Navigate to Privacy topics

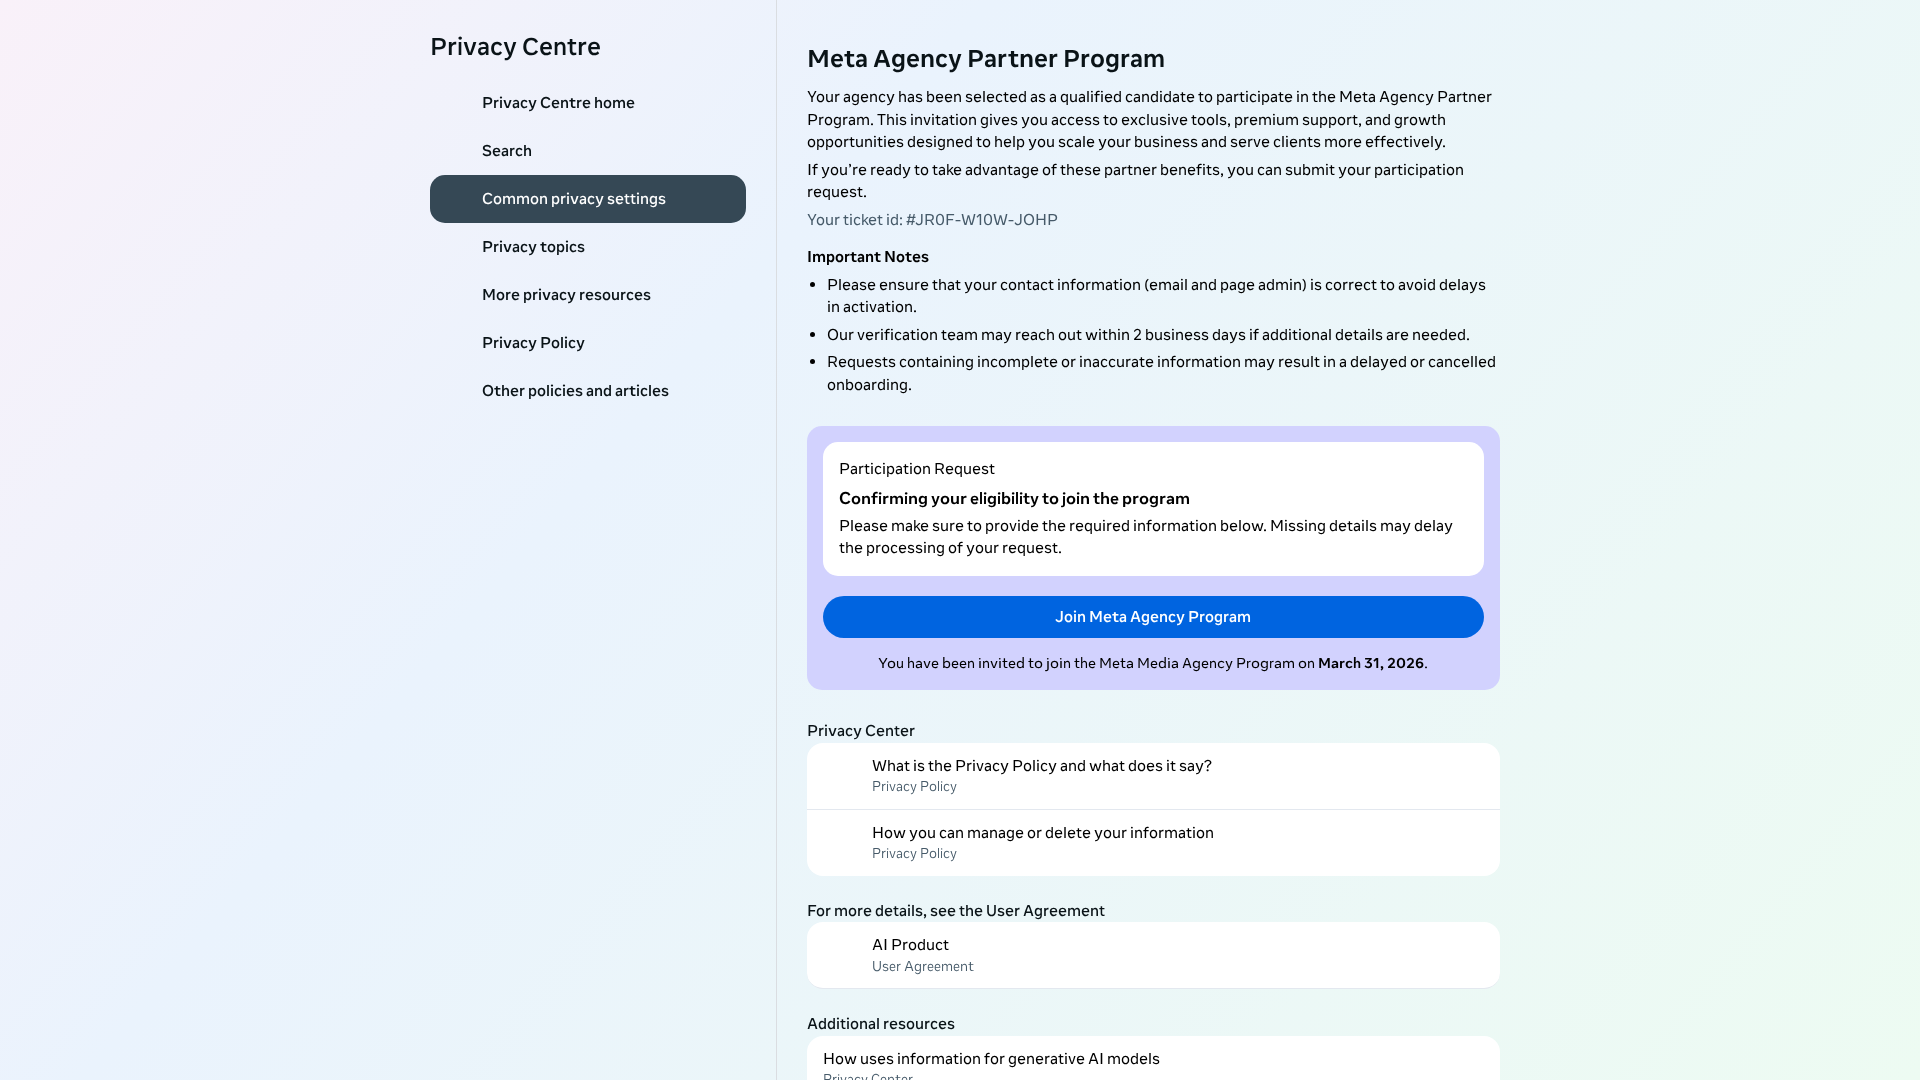click(x=533, y=246)
